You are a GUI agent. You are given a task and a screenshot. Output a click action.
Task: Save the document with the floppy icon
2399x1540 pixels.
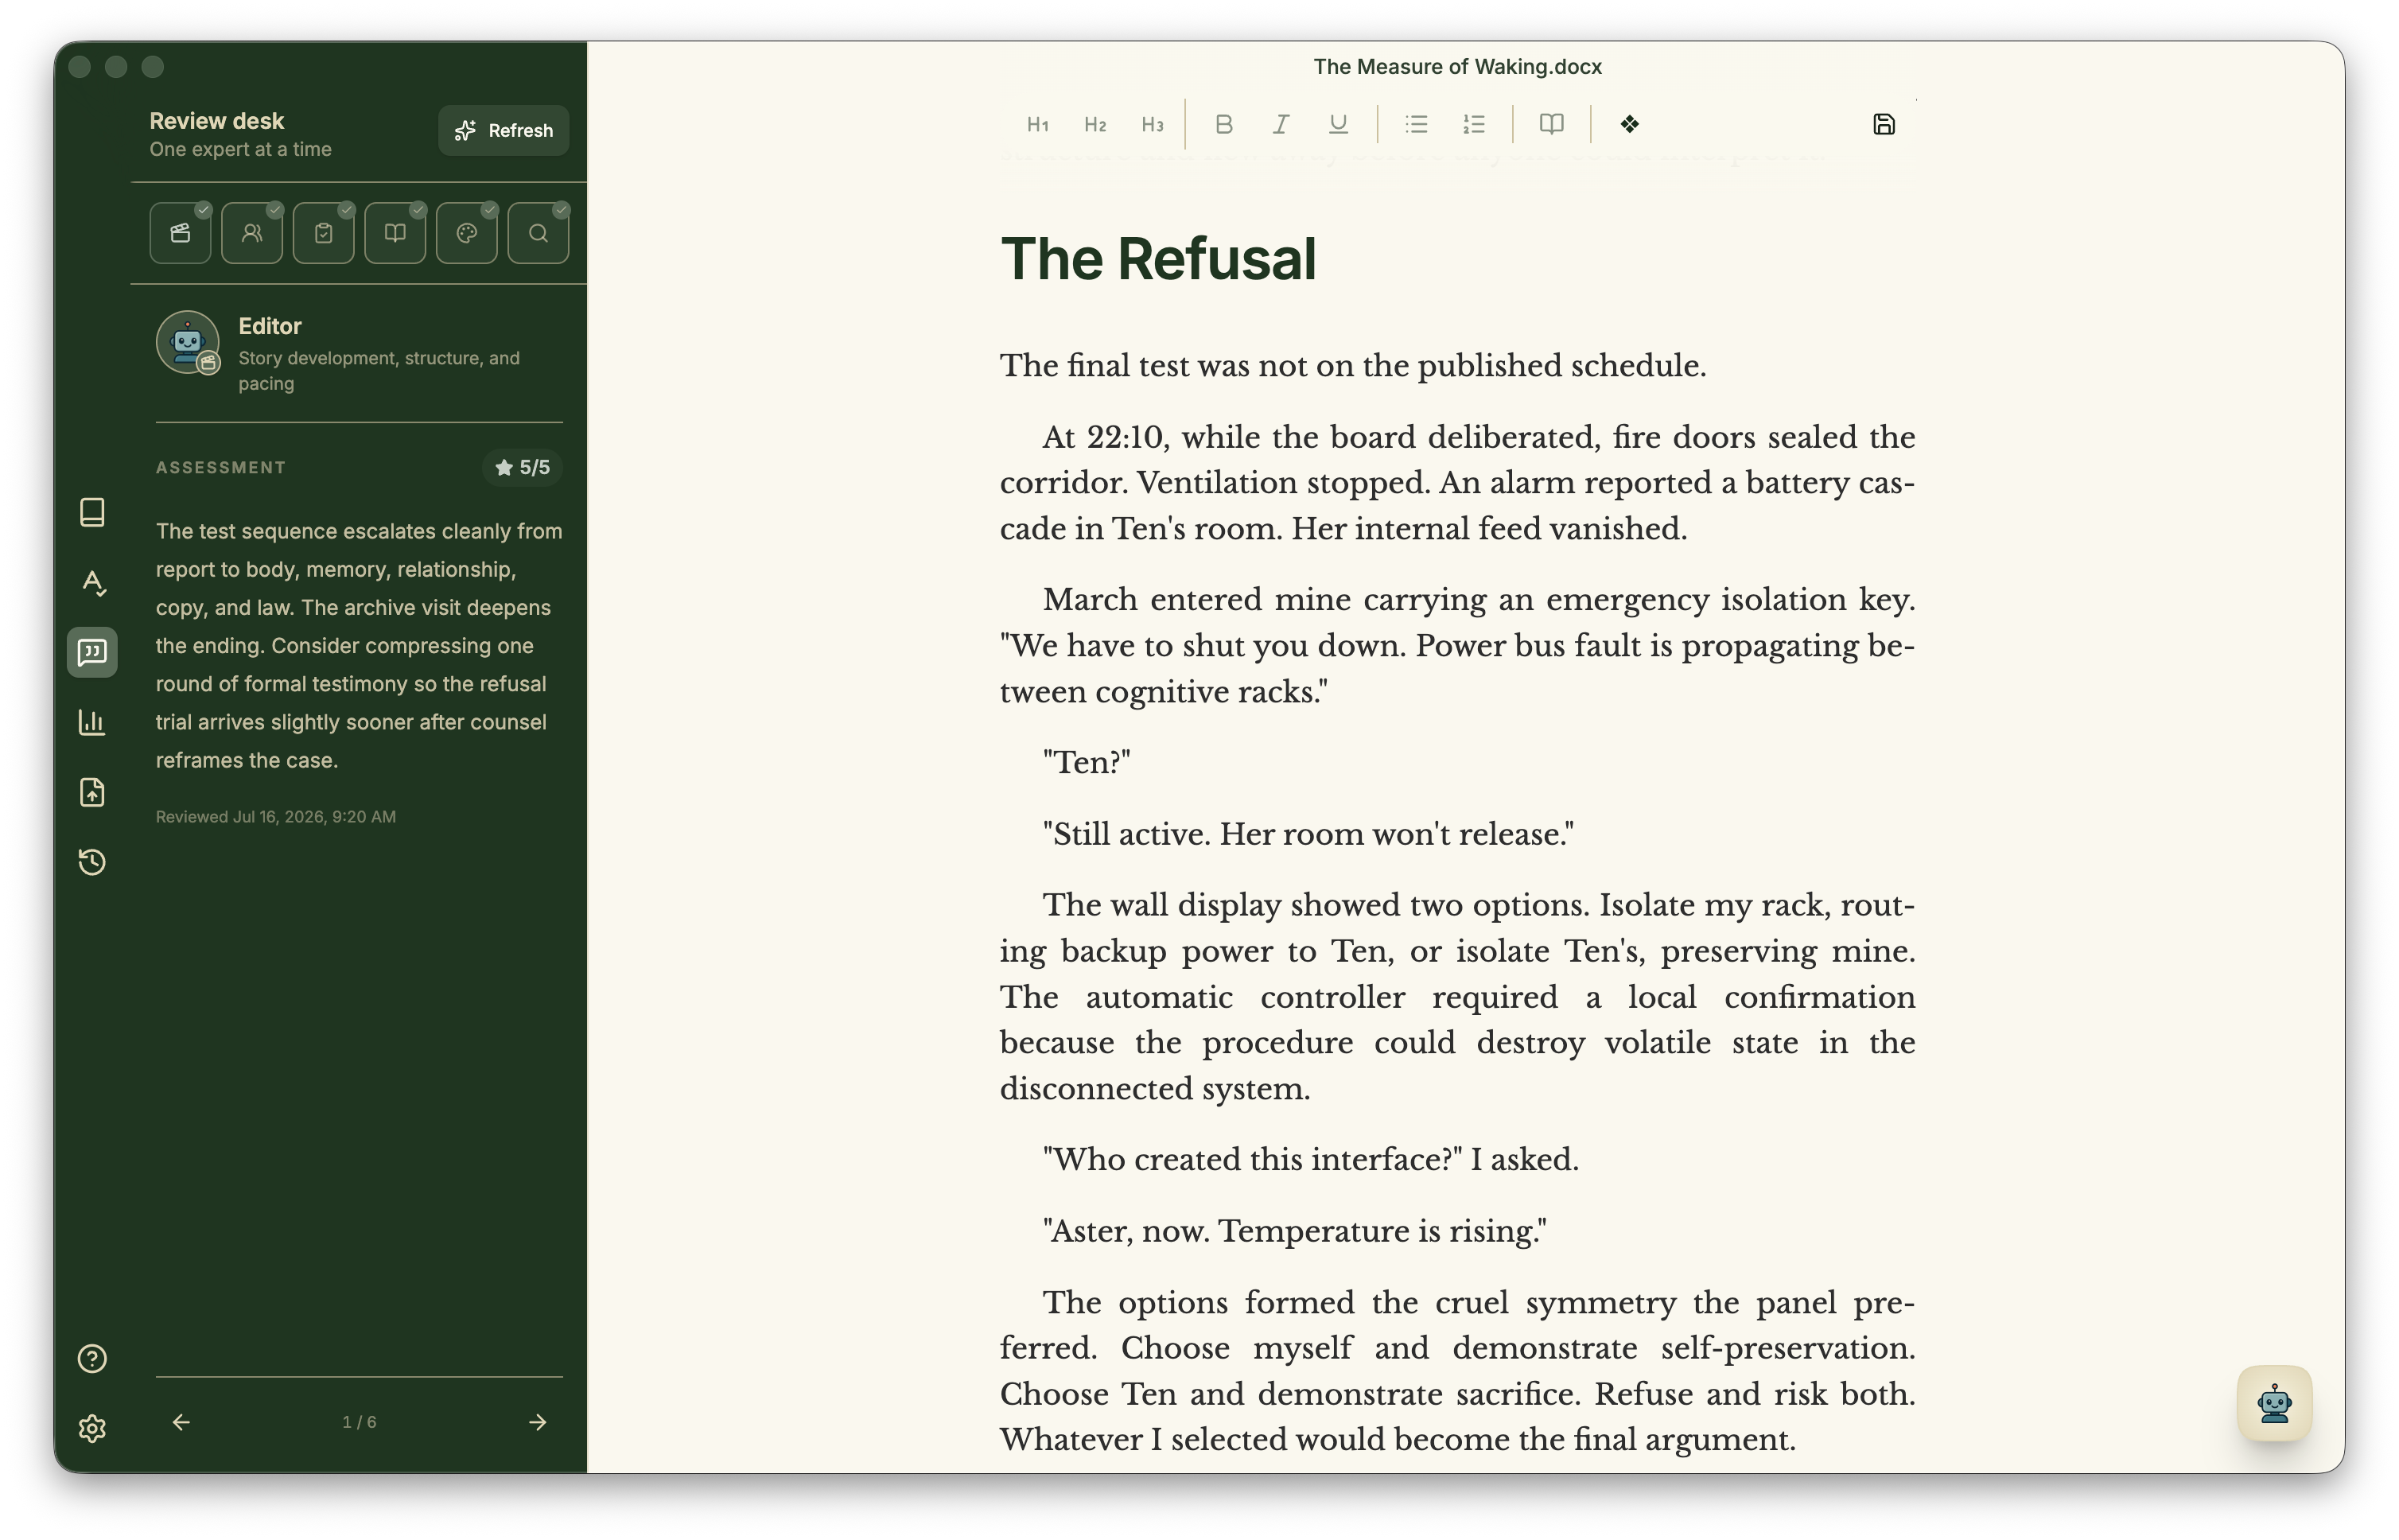point(1883,125)
